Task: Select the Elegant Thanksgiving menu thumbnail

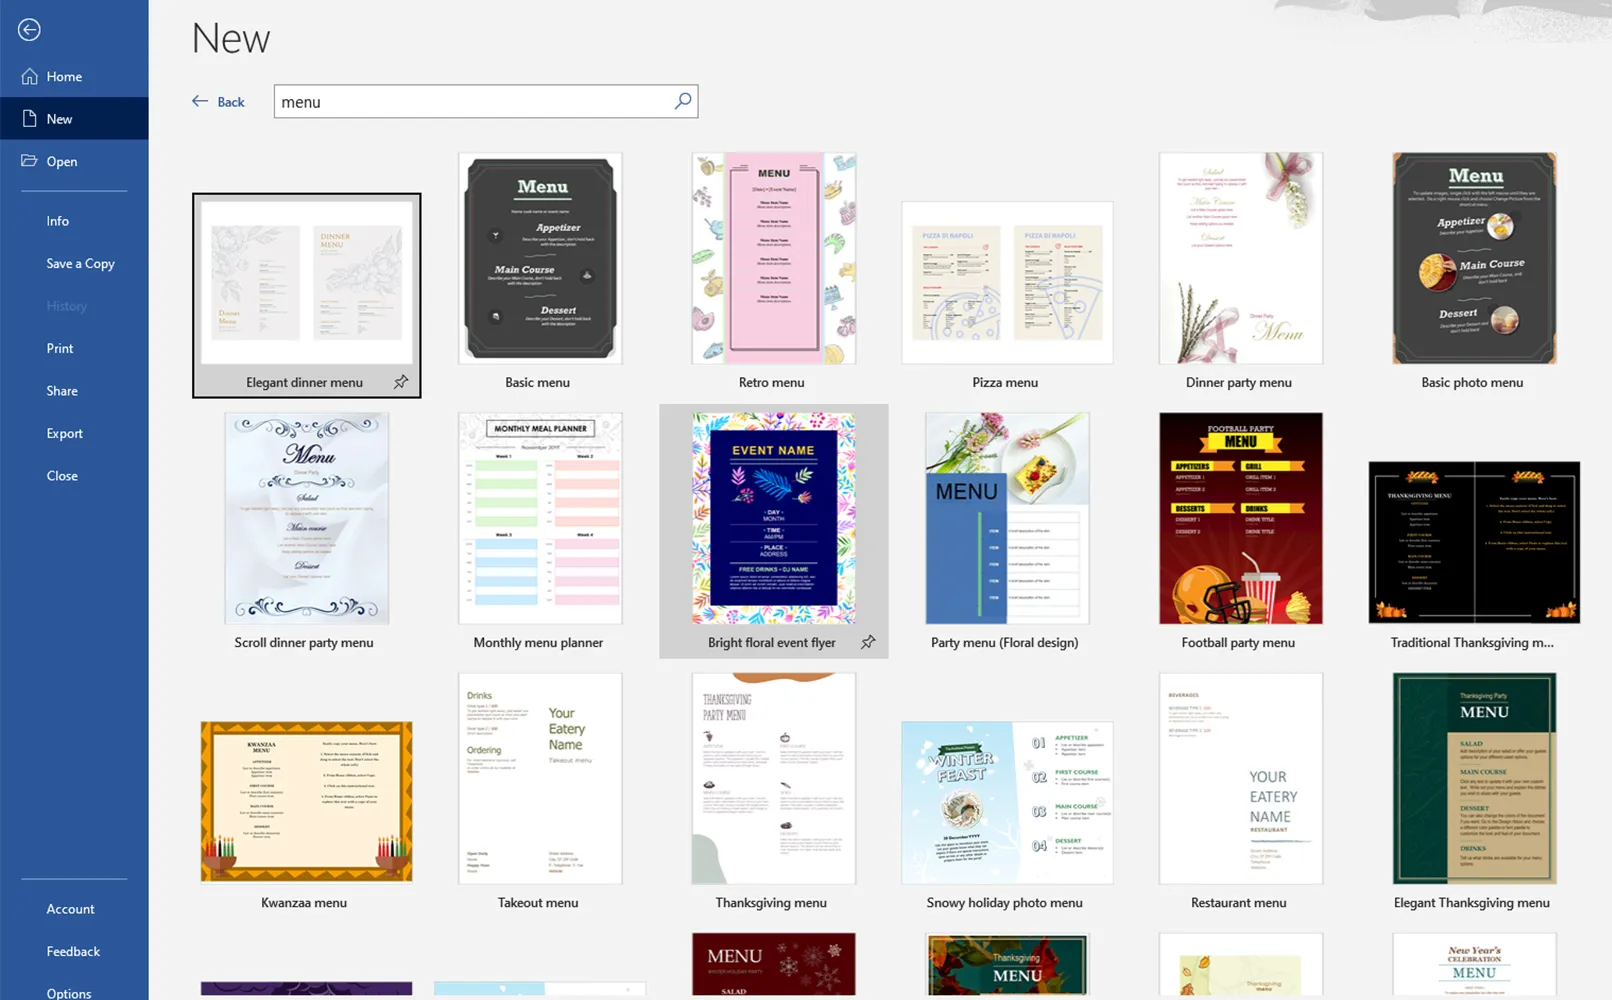Action: (1474, 778)
